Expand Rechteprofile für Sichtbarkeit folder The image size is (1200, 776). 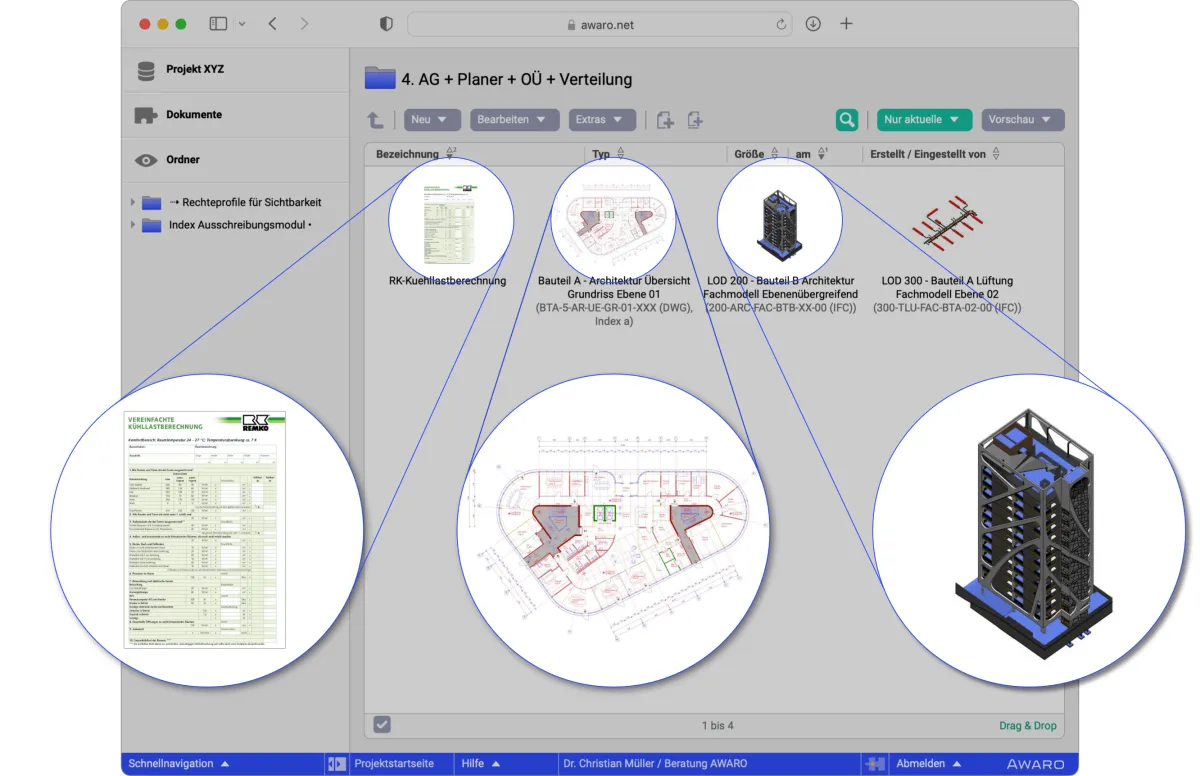[x=133, y=202]
